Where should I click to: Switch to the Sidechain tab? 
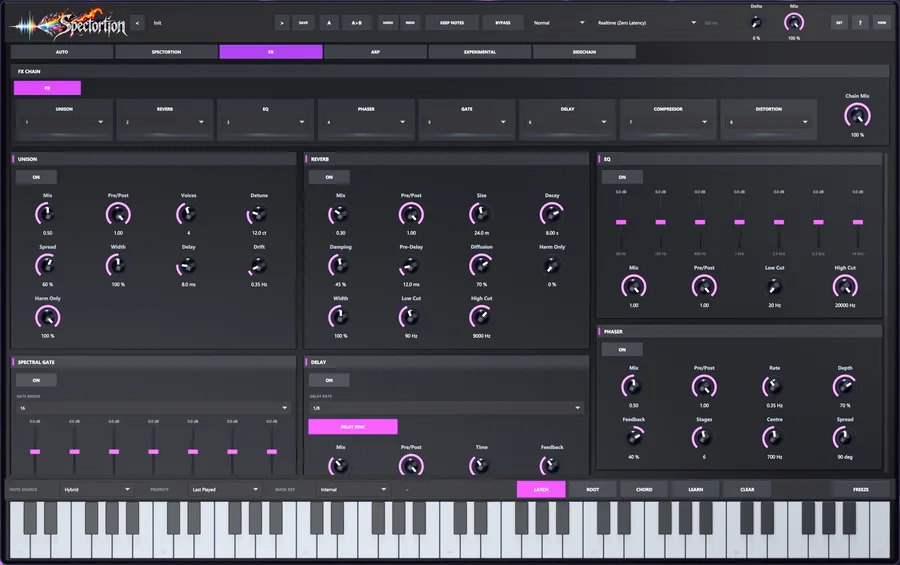pyautogui.click(x=584, y=52)
